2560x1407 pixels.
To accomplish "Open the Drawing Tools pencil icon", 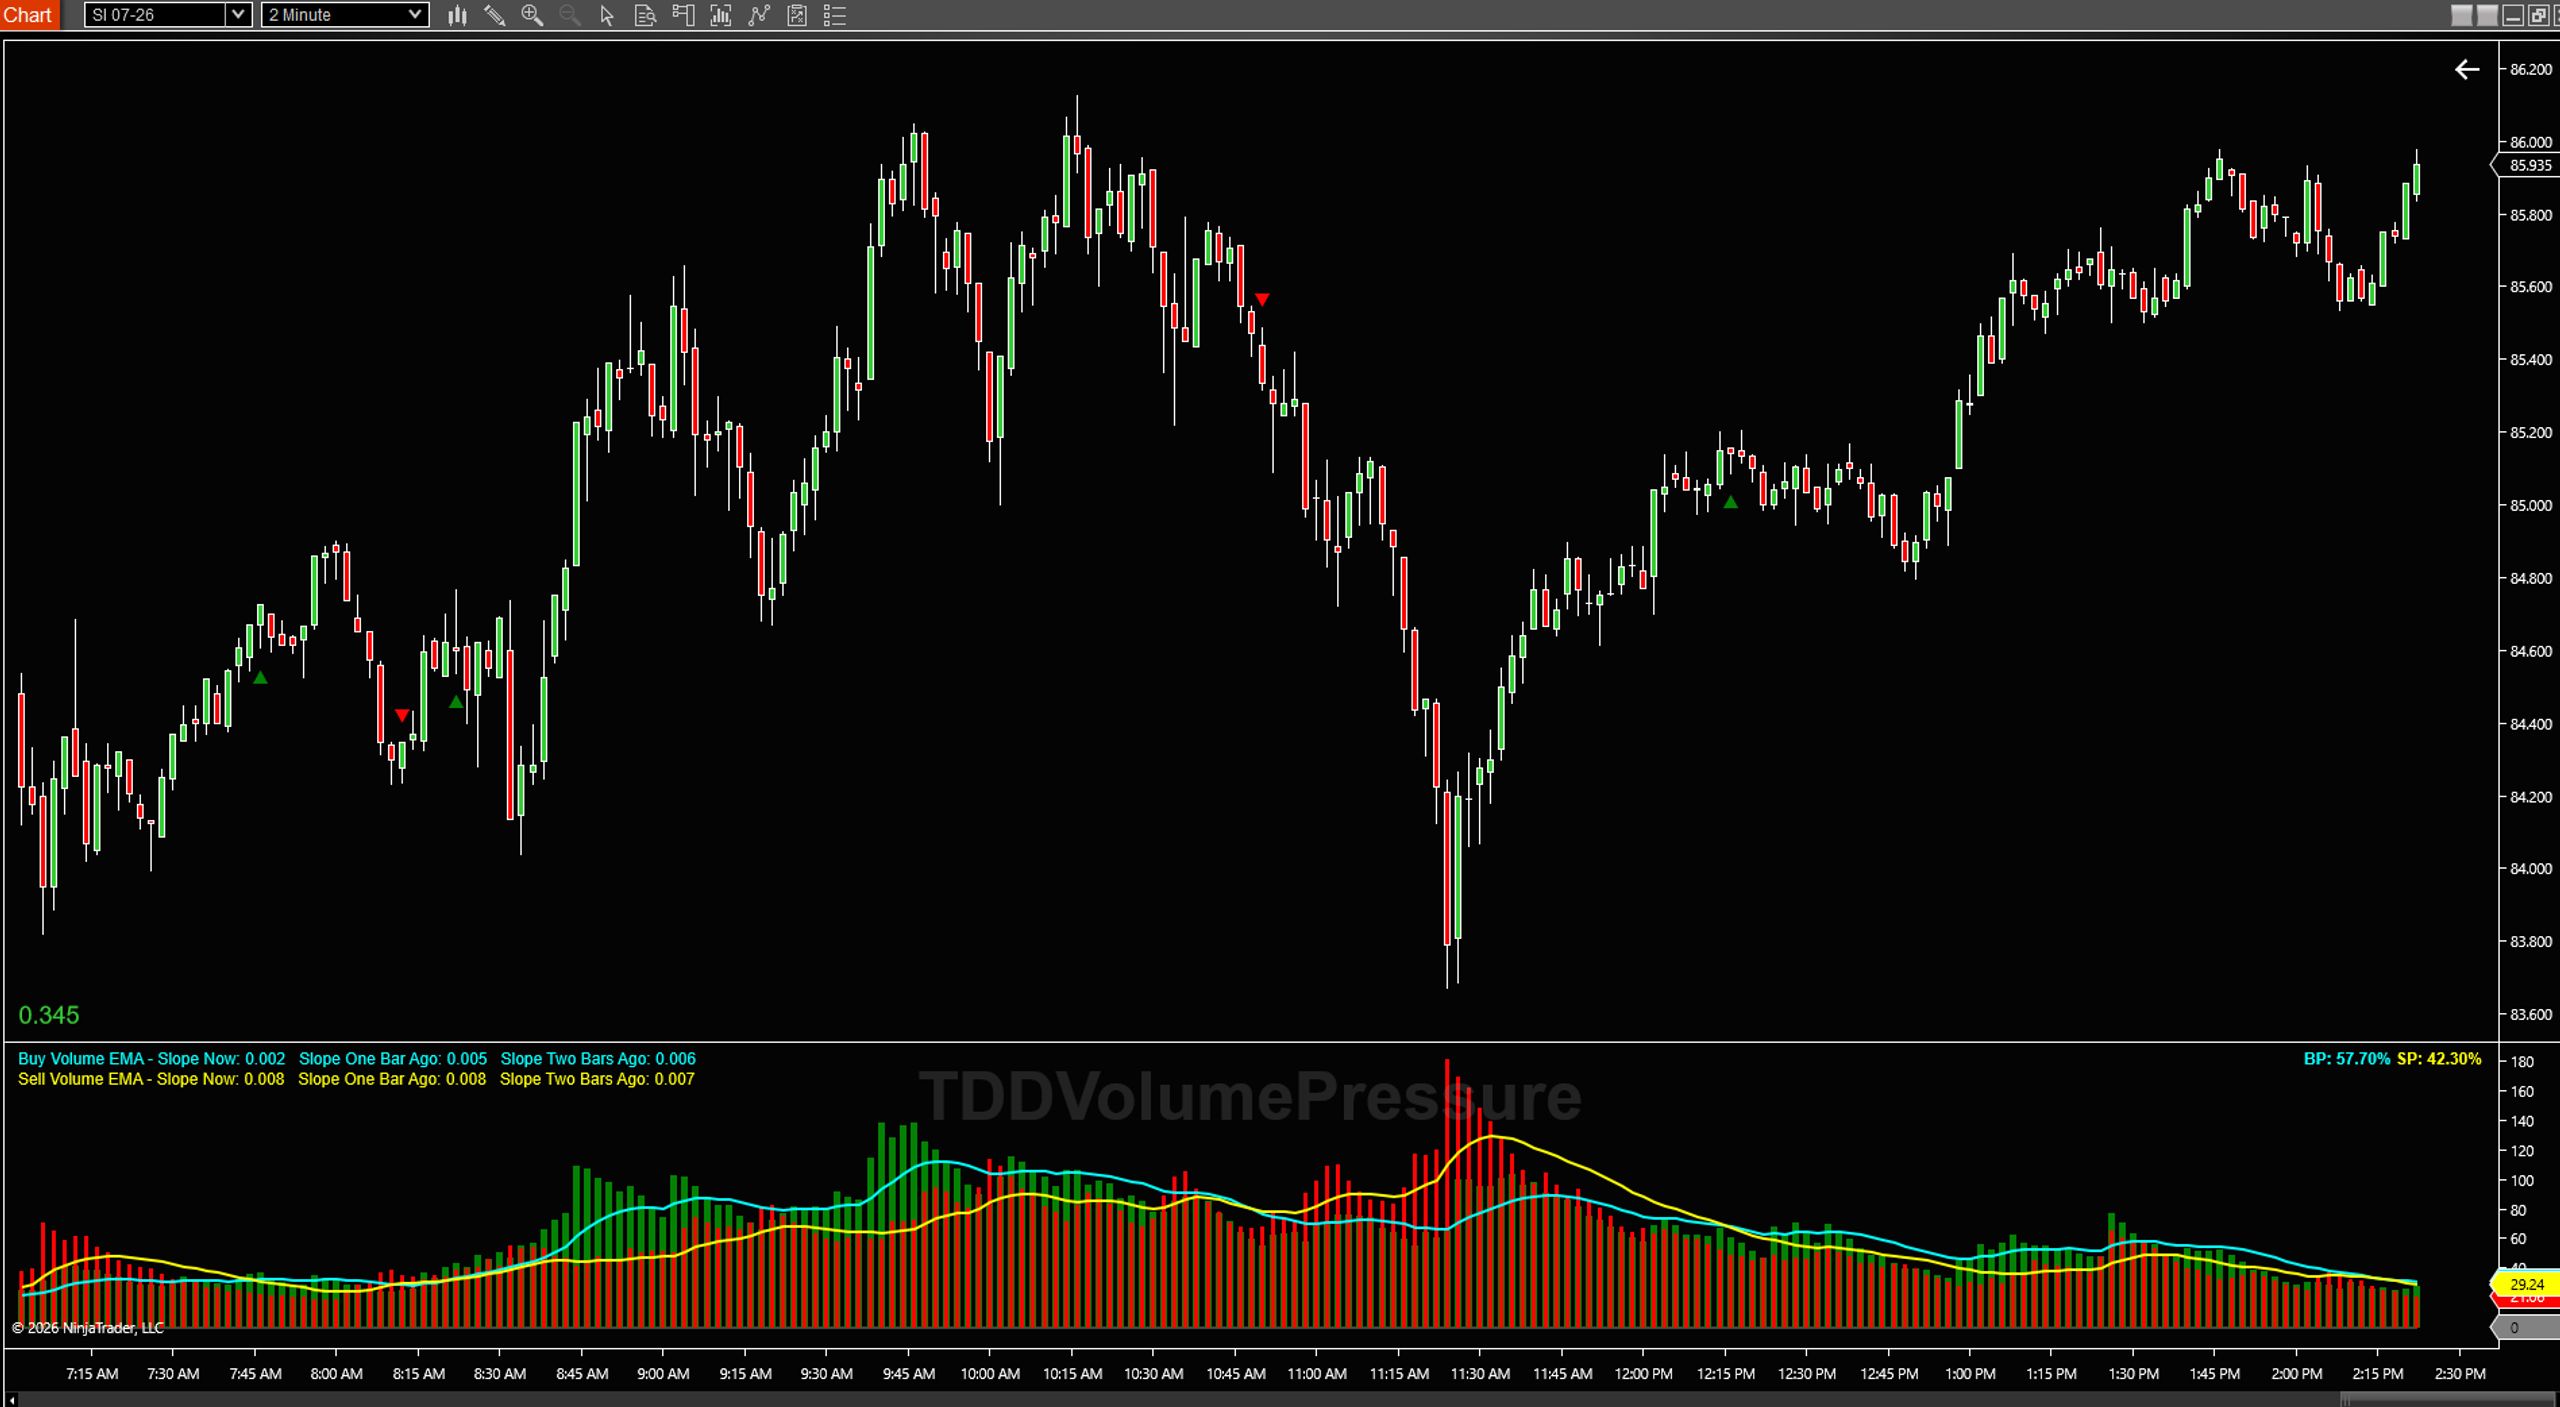I will point(494,15).
